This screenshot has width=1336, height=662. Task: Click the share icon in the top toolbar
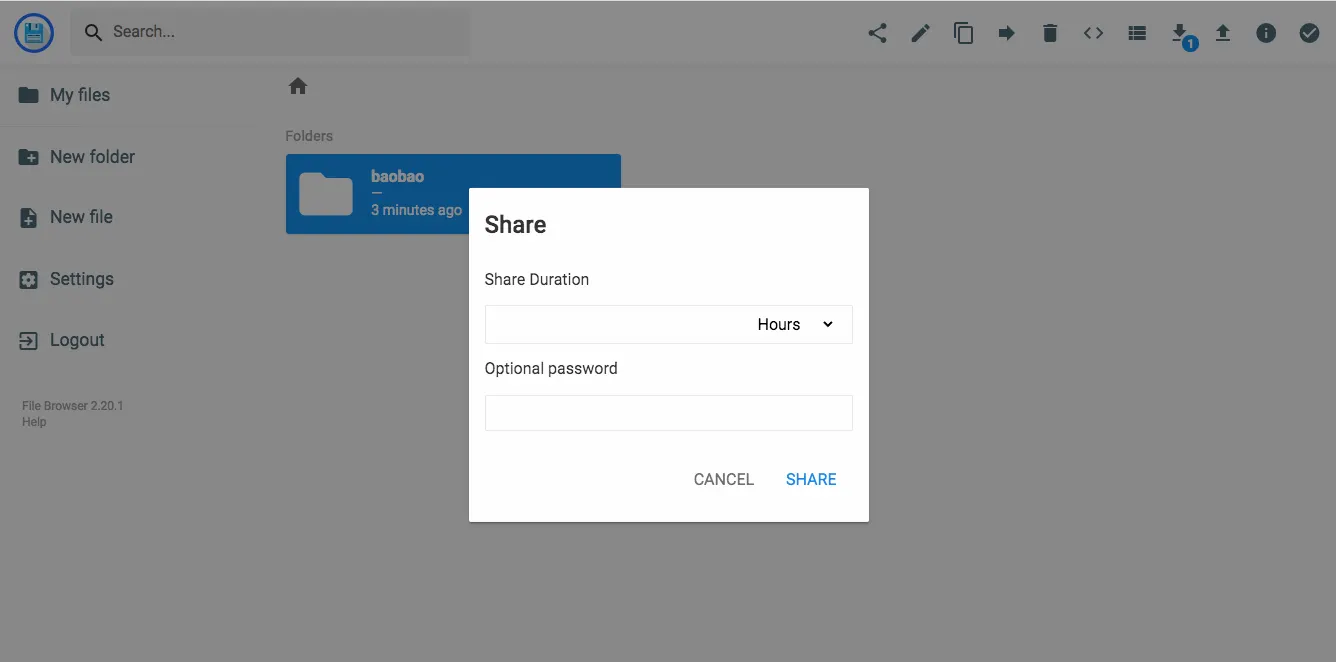click(877, 33)
